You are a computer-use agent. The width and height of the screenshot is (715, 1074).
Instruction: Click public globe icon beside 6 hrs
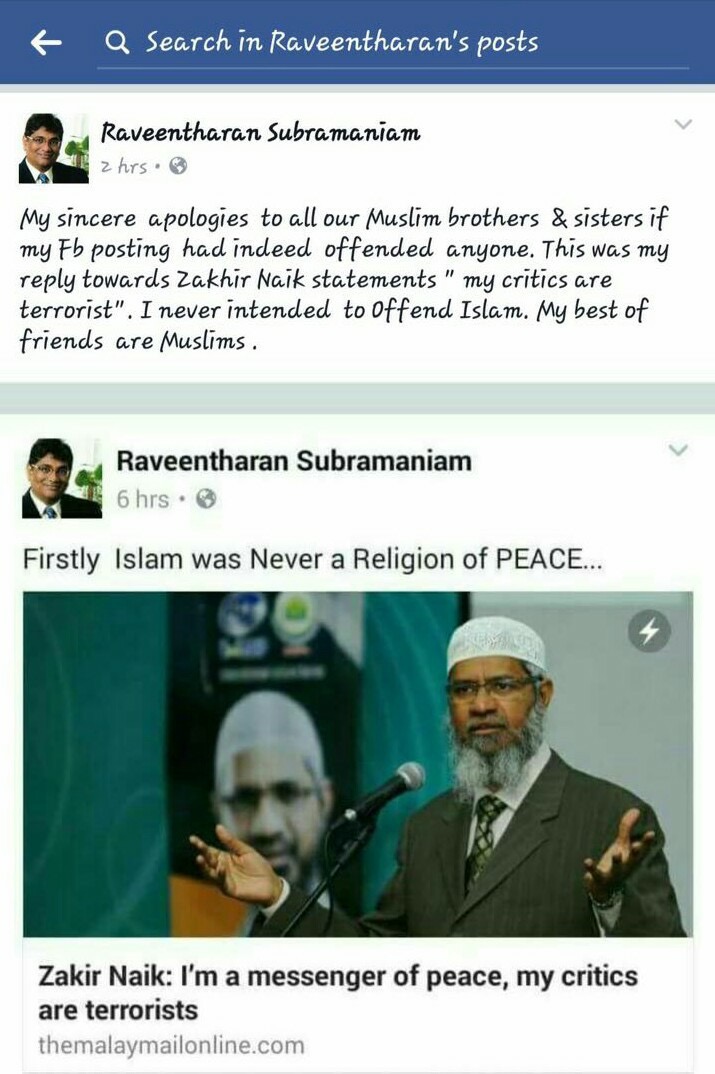pos(206,499)
